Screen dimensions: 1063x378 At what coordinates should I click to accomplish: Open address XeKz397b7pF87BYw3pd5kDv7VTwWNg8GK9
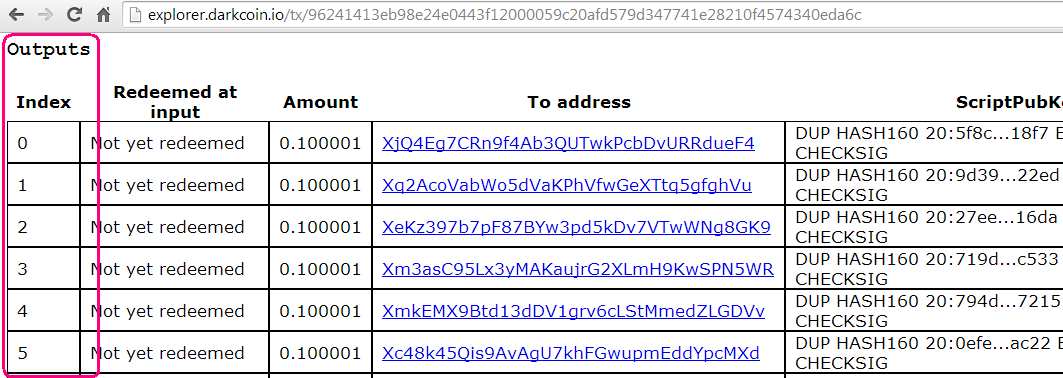[x=576, y=227]
